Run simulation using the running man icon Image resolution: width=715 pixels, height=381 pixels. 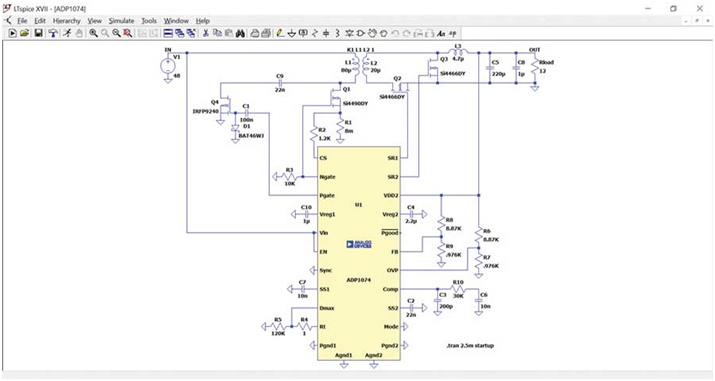pos(67,33)
